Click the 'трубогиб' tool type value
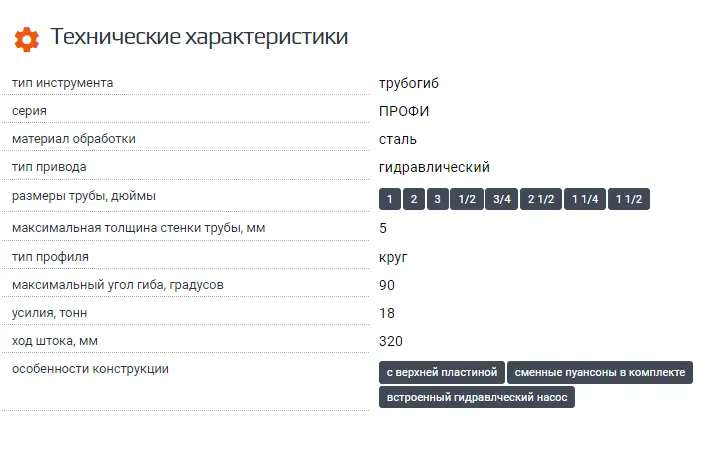The height and width of the screenshot is (457, 720). tap(409, 82)
